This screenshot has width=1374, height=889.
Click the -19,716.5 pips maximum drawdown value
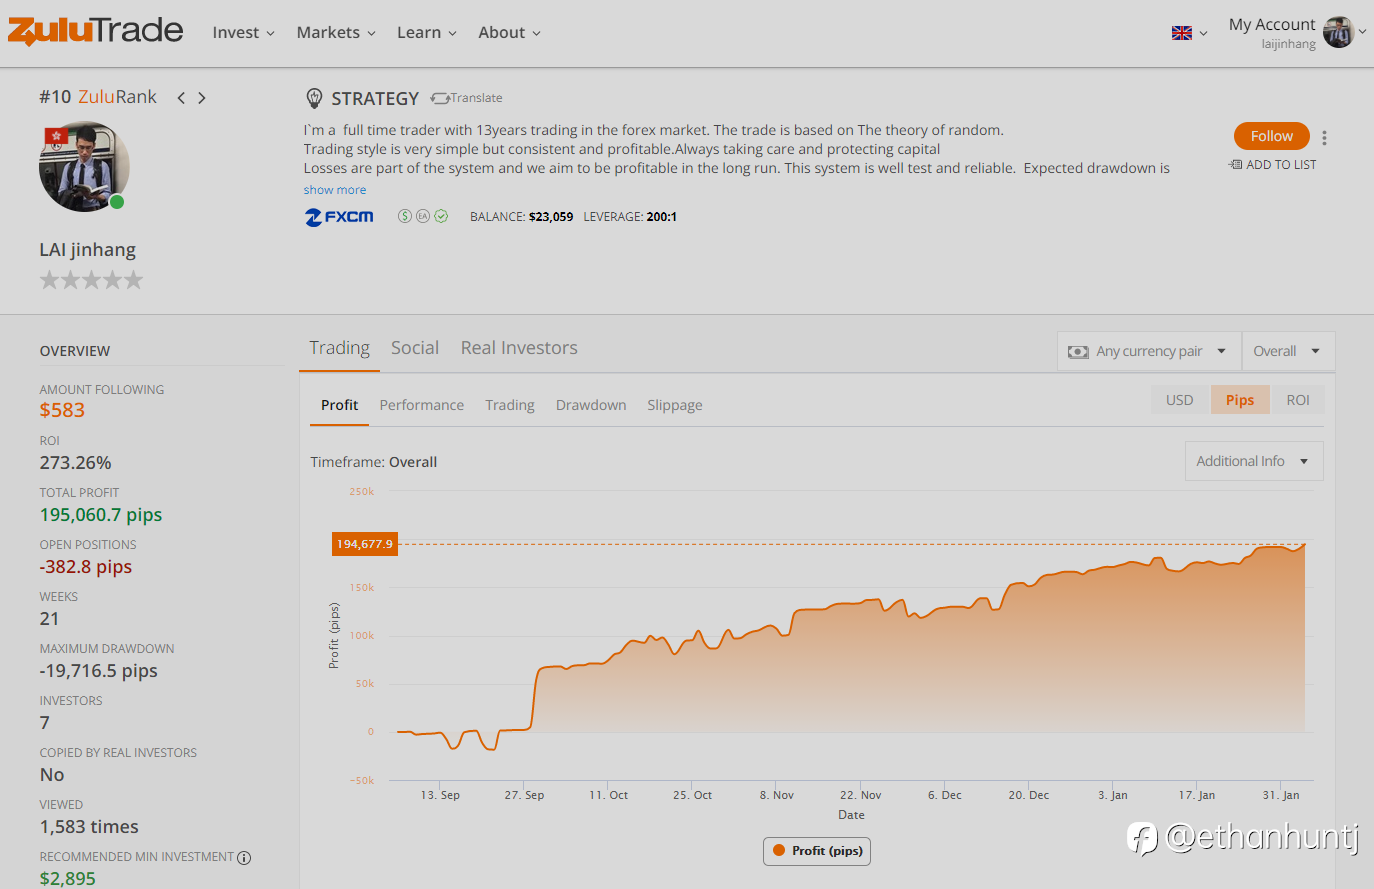(x=99, y=671)
